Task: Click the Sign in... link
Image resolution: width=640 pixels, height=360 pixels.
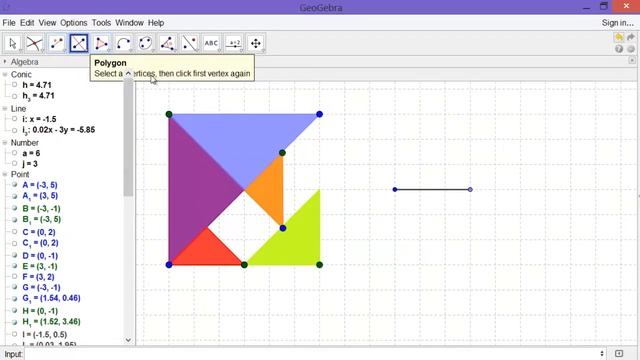Action: [x=618, y=23]
